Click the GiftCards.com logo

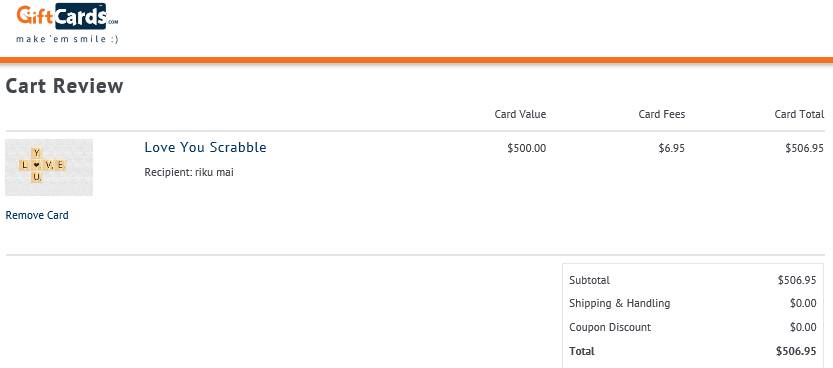67,16
